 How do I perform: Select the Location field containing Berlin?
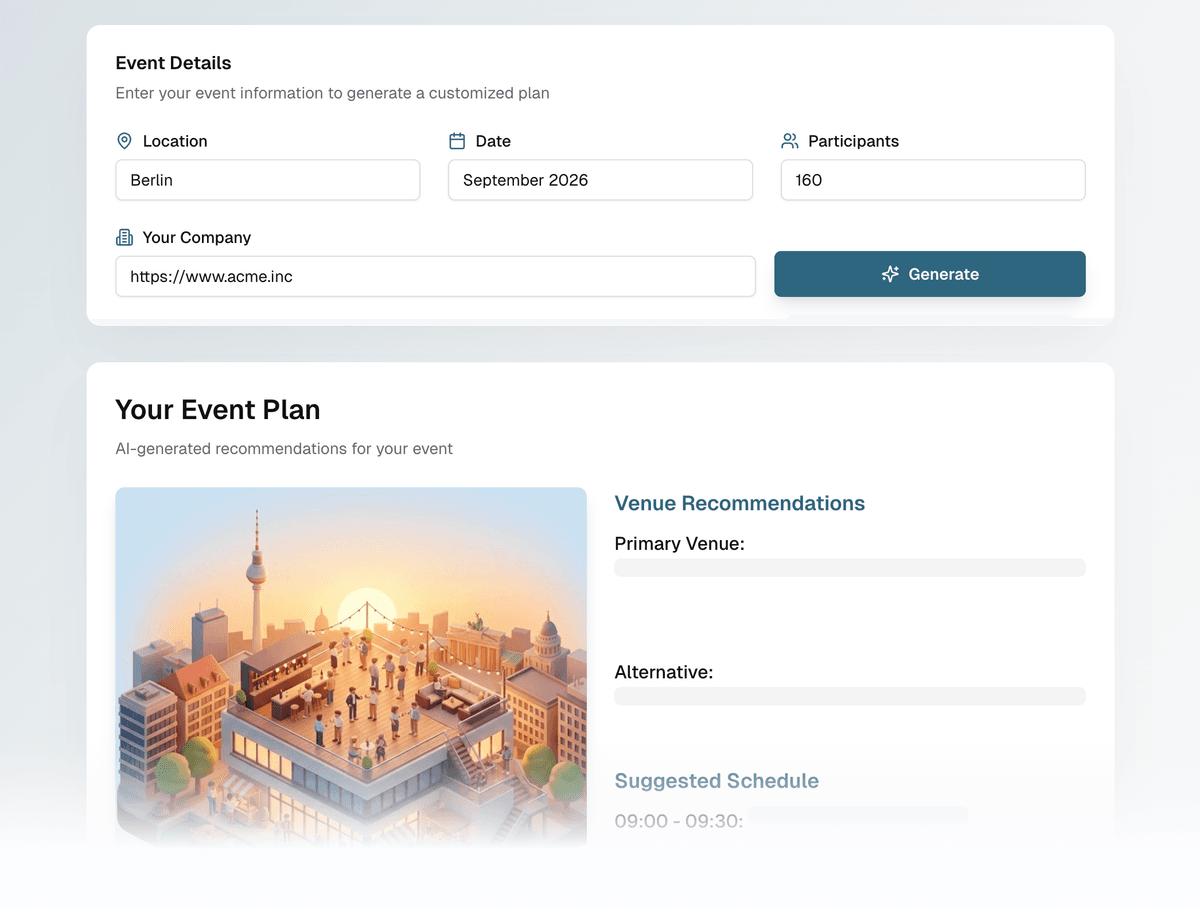pos(267,180)
